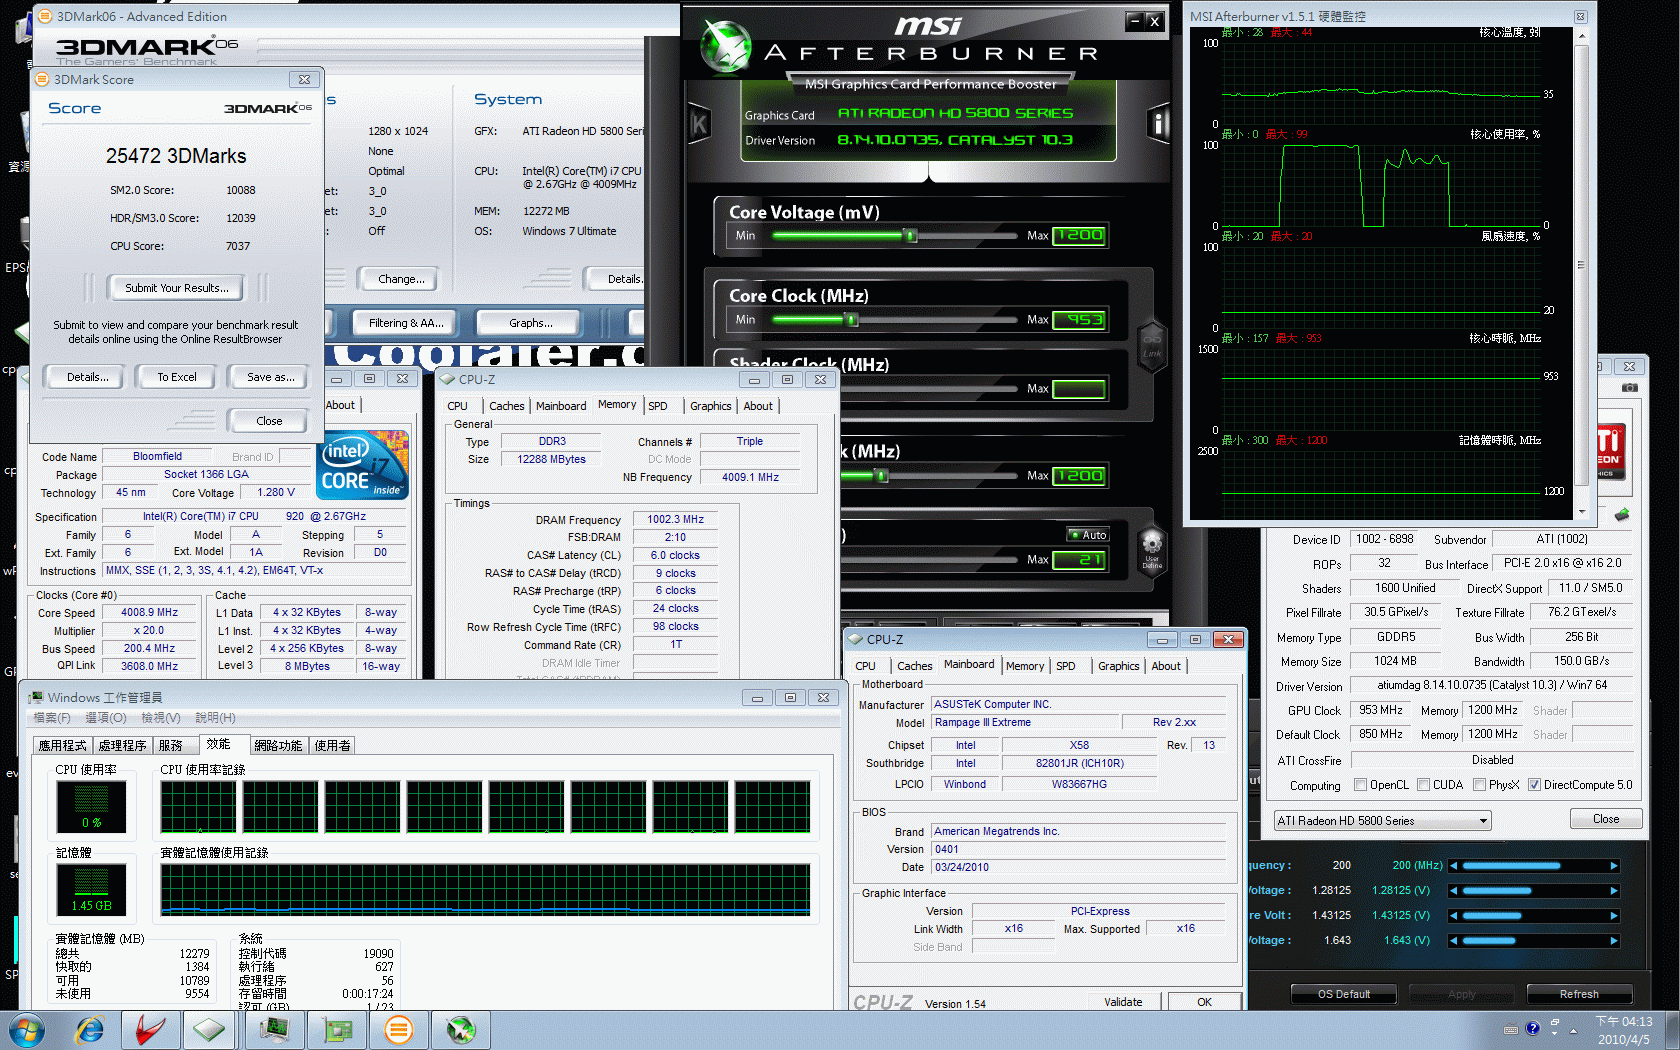Click the Core Clock slider handle

tap(852, 320)
